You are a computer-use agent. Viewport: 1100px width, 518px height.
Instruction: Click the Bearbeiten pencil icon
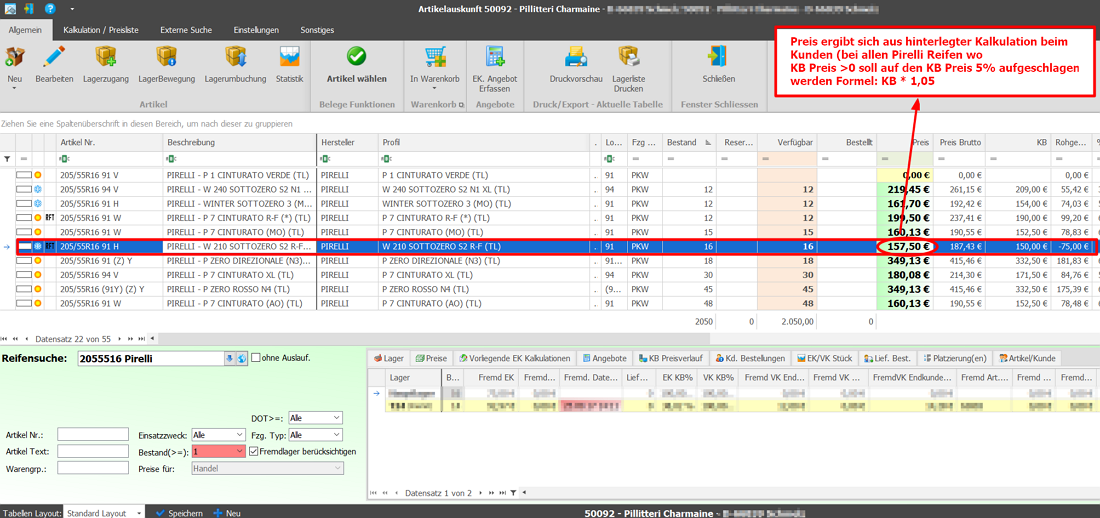54,57
